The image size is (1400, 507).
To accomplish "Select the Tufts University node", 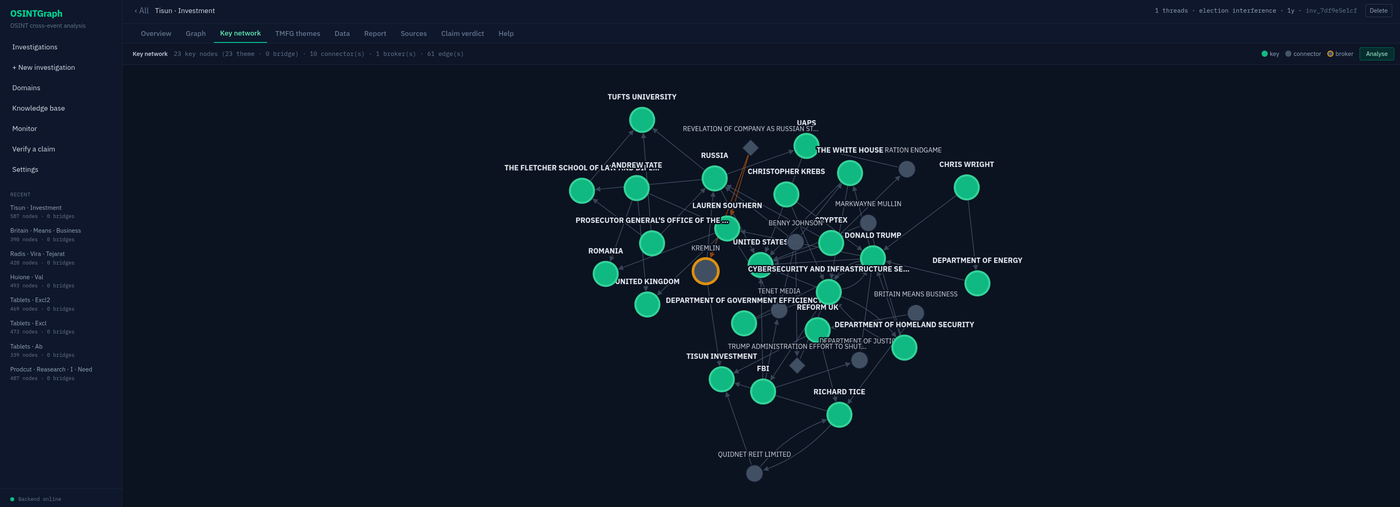I will point(642,120).
